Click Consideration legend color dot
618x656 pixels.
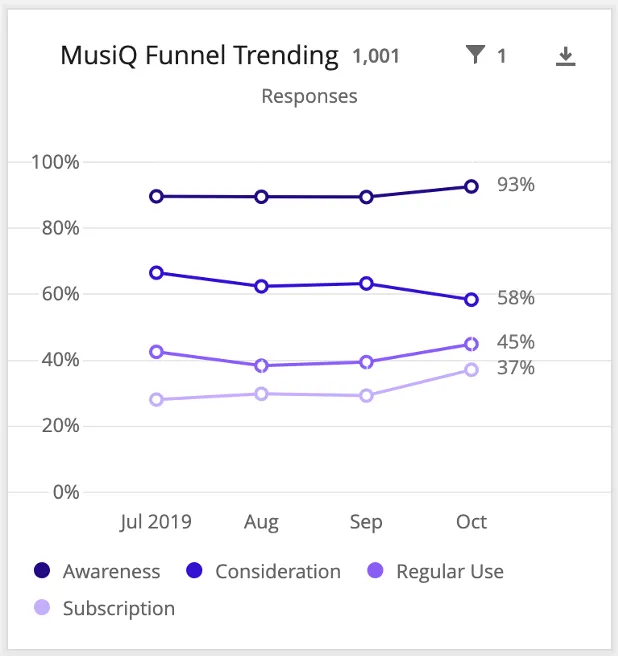pyautogui.click(x=195, y=572)
